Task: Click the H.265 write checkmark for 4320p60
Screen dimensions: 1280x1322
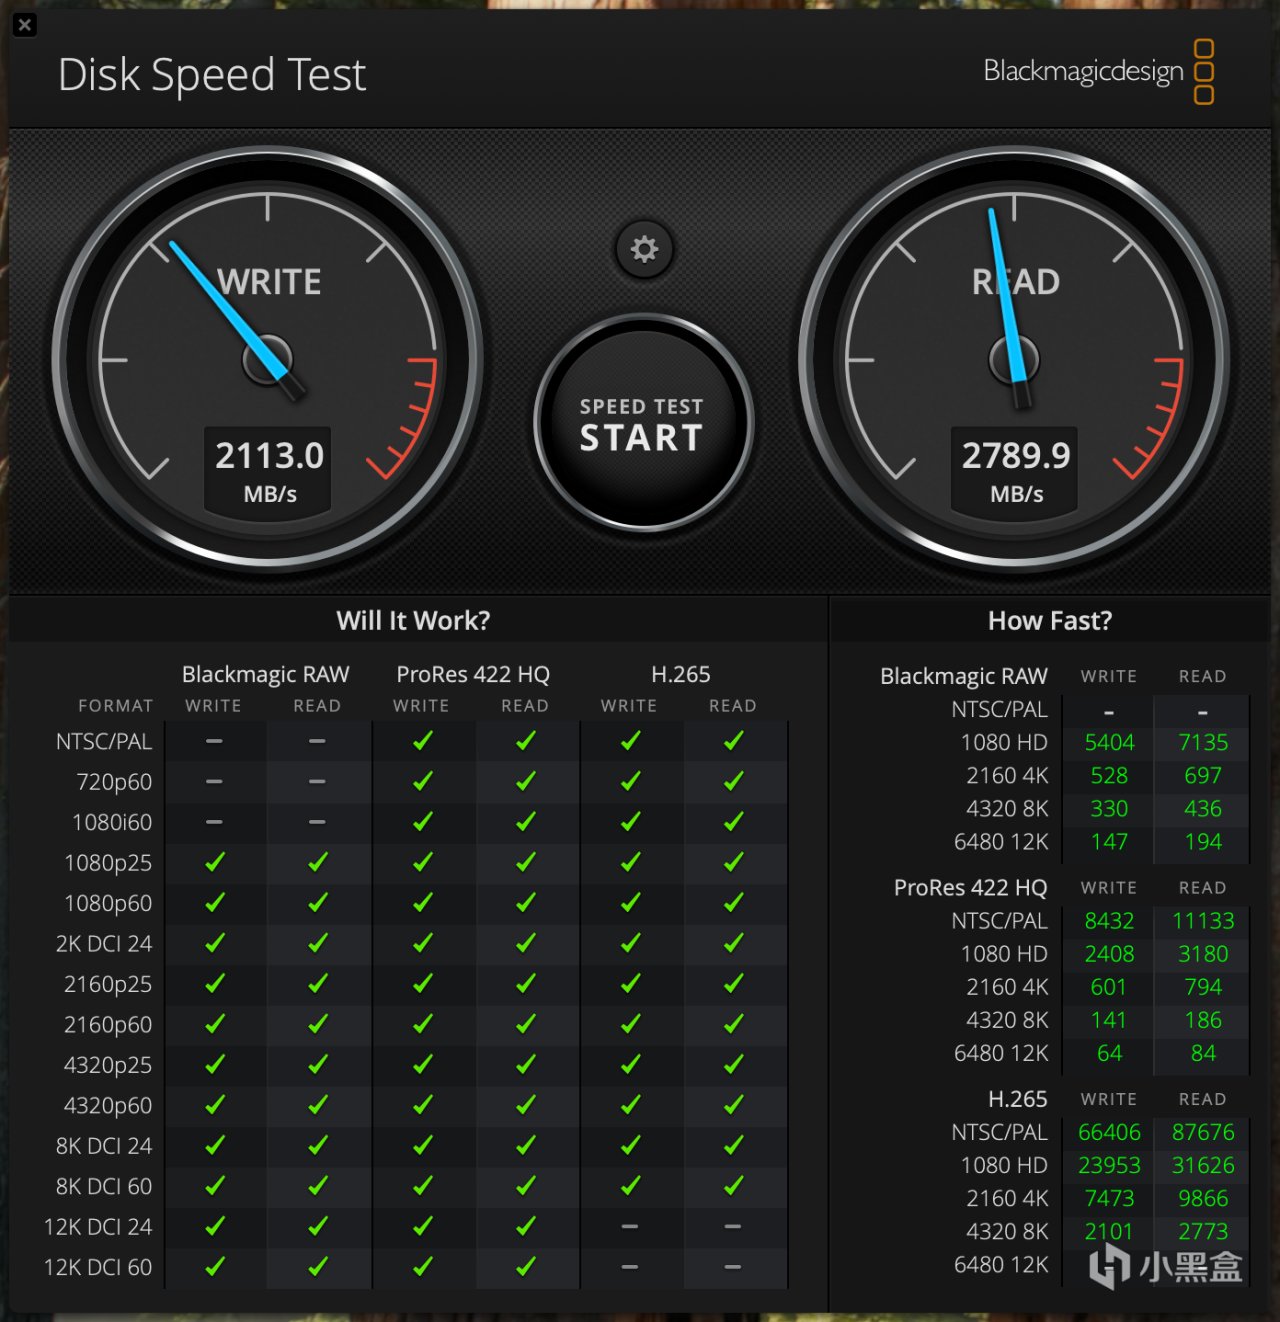Action: tap(630, 1105)
